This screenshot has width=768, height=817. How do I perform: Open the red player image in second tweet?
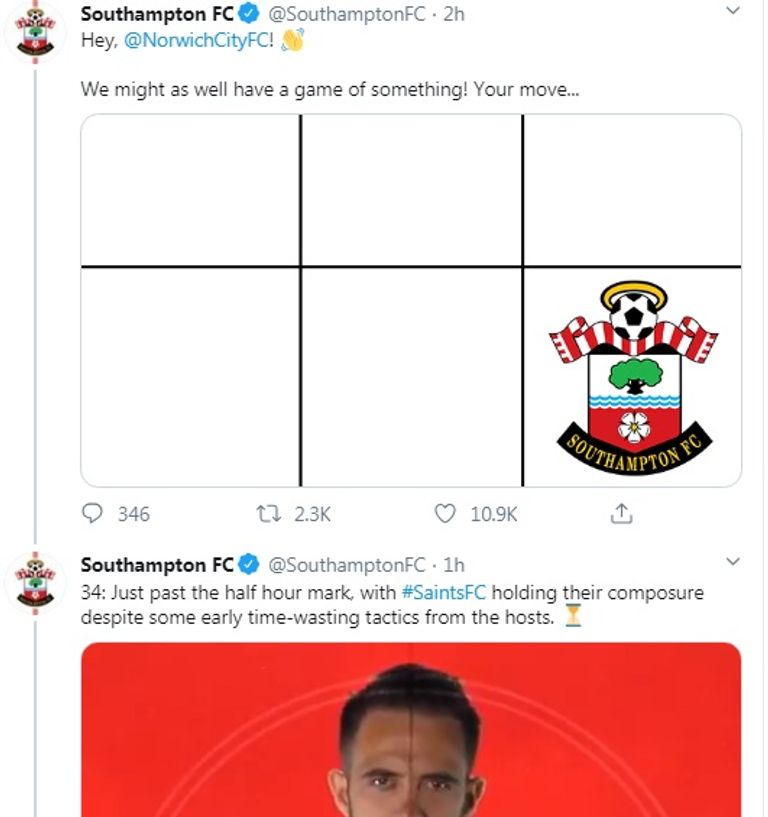pos(411,730)
